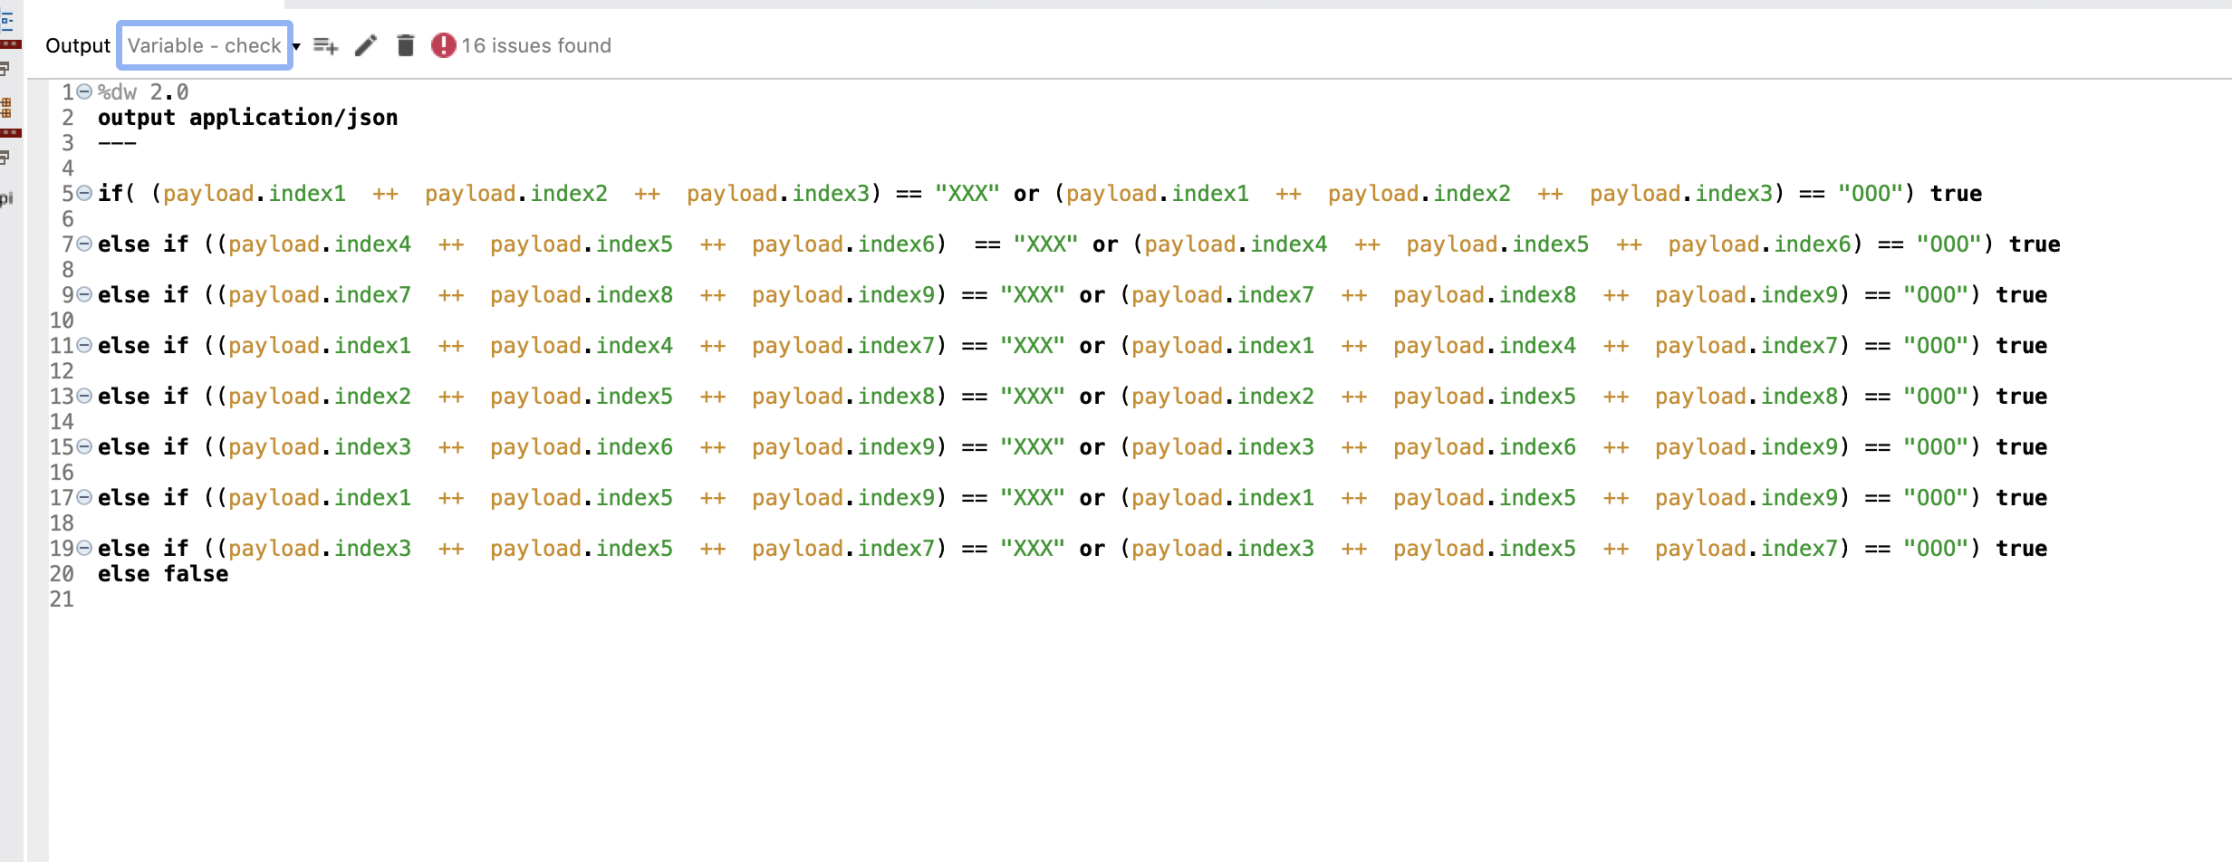Collapse the fold marker on line 1
The width and height of the screenshot is (2232, 862).
[85, 92]
